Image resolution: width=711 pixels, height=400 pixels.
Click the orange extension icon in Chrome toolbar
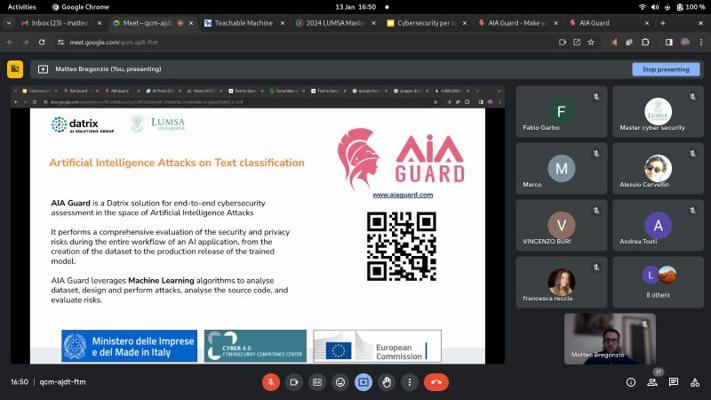coord(614,42)
